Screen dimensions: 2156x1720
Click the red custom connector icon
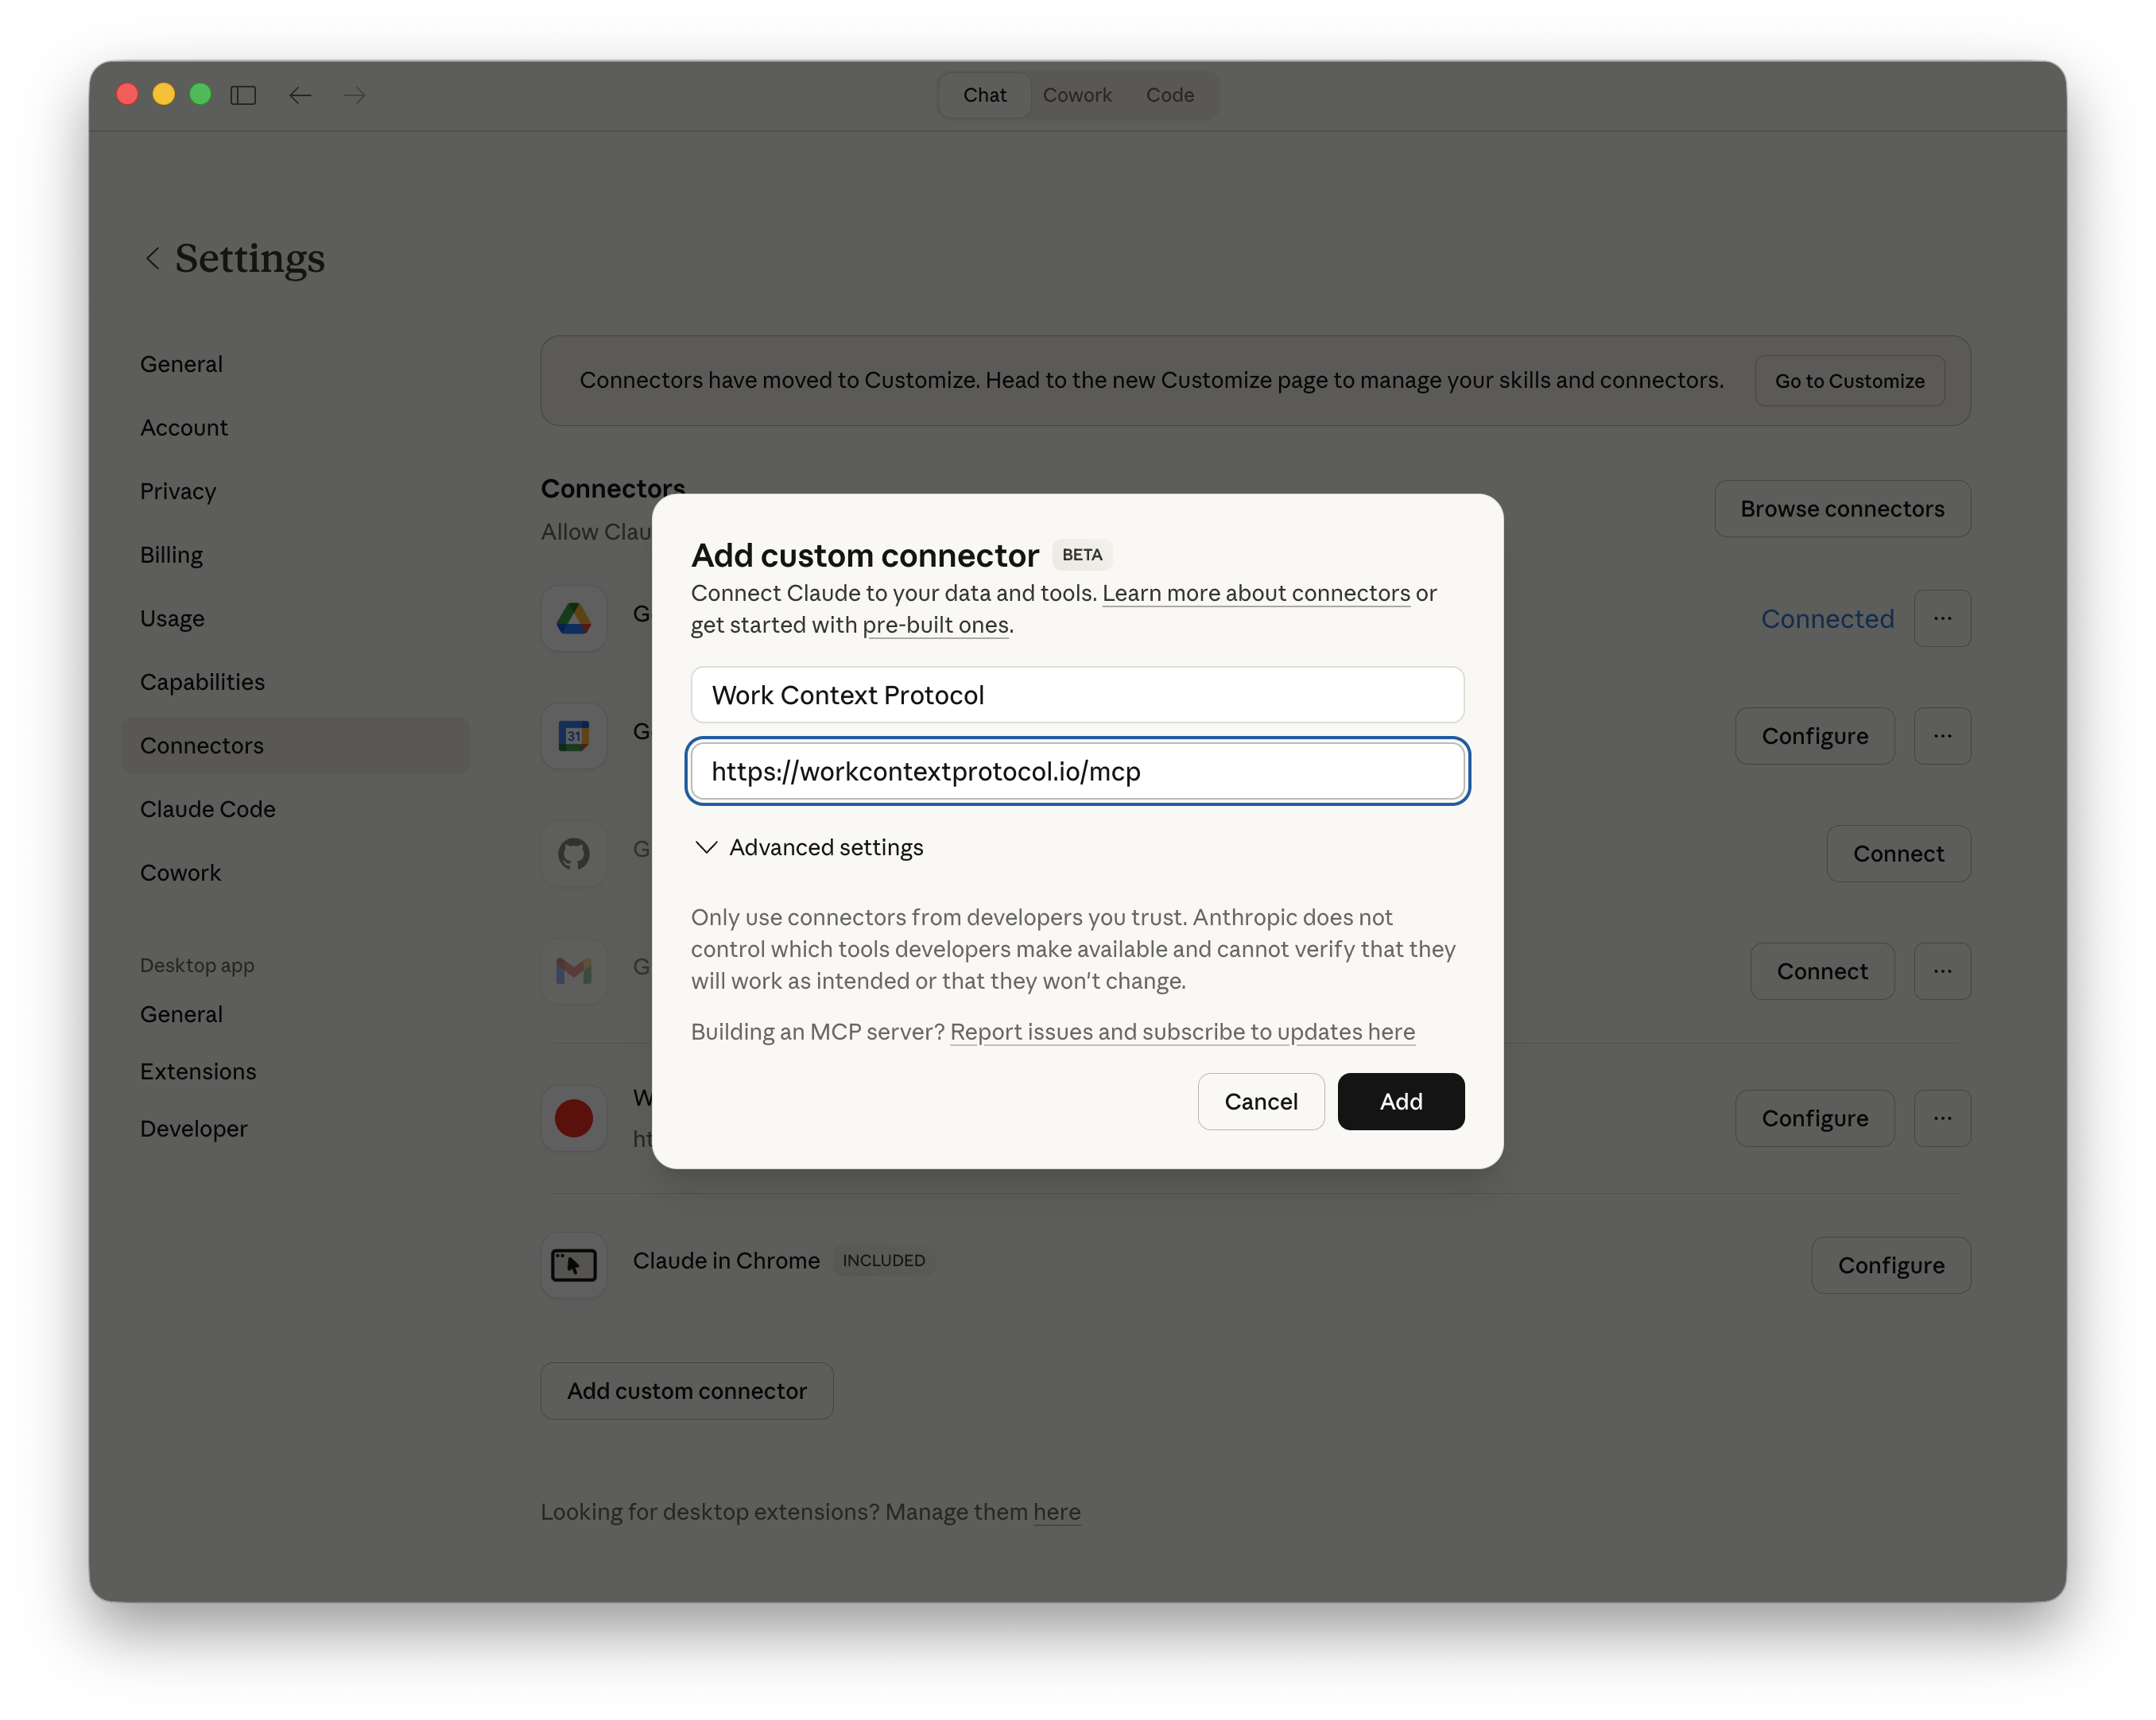pos(573,1117)
